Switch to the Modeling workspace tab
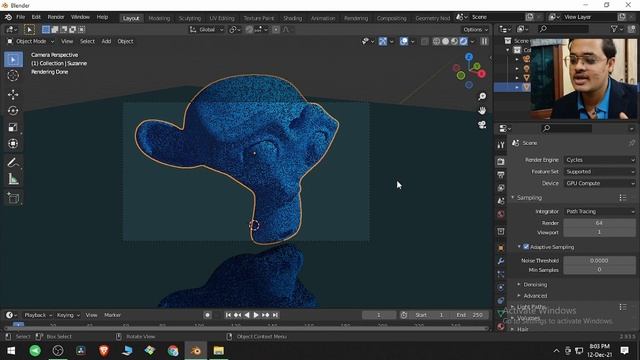640x360 pixels. click(x=159, y=18)
